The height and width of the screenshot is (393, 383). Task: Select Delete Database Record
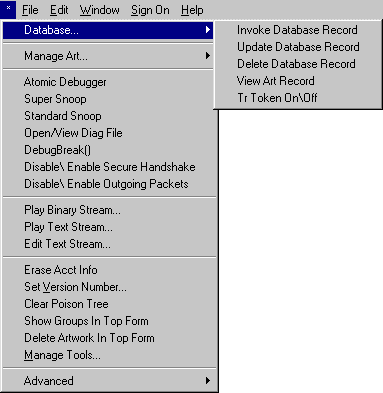[x=296, y=64]
